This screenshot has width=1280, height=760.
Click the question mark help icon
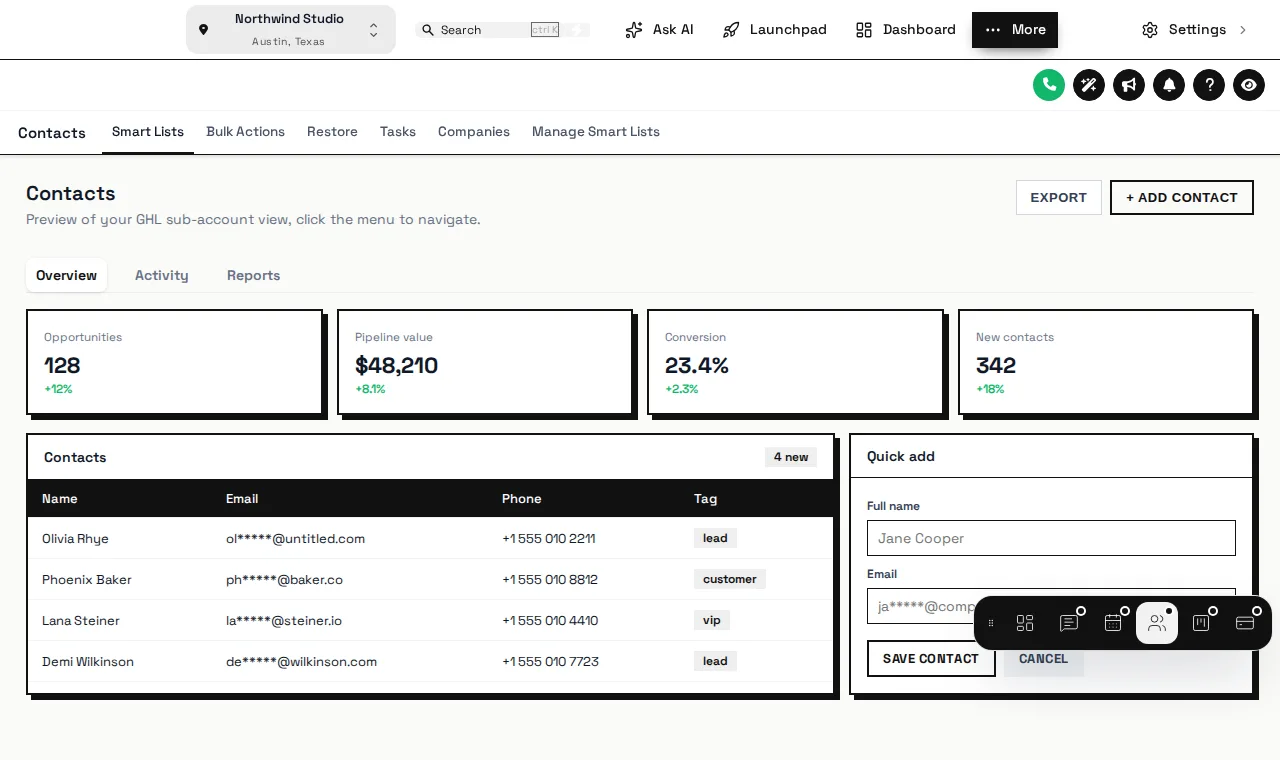[x=1209, y=85]
